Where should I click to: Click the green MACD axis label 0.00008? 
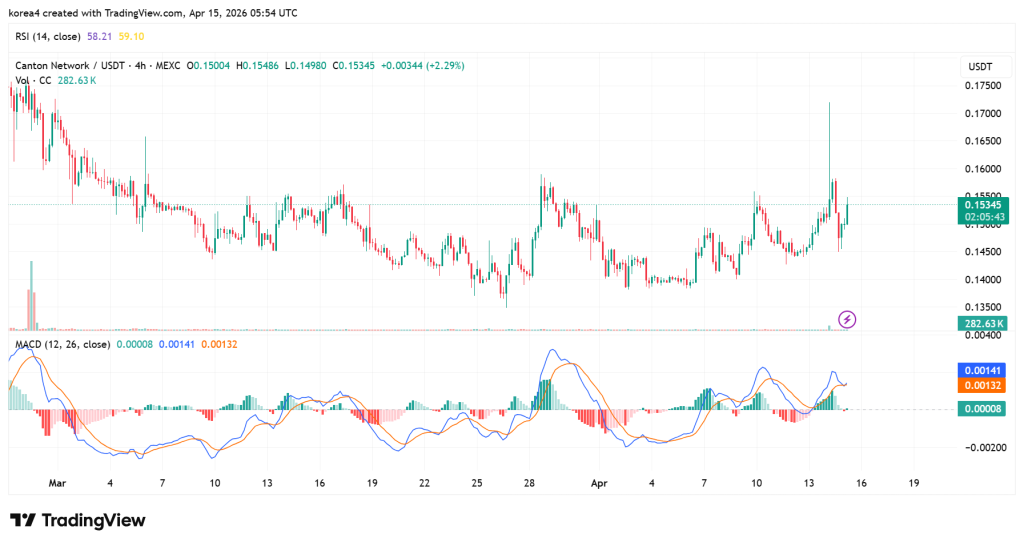click(x=983, y=409)
